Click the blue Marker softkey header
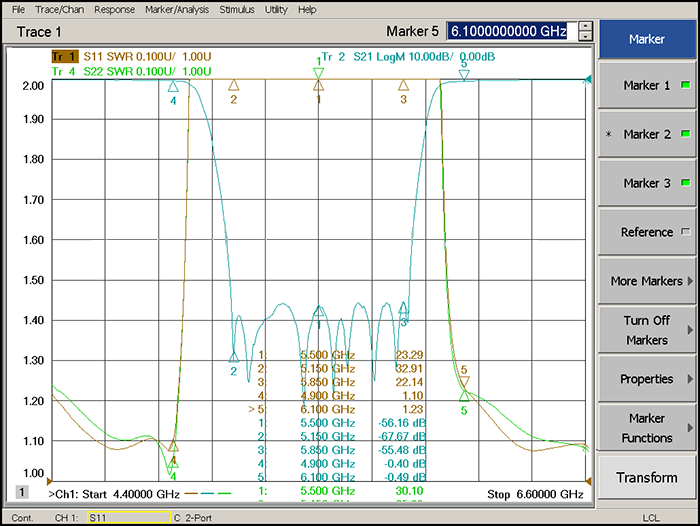 (647, 39)
